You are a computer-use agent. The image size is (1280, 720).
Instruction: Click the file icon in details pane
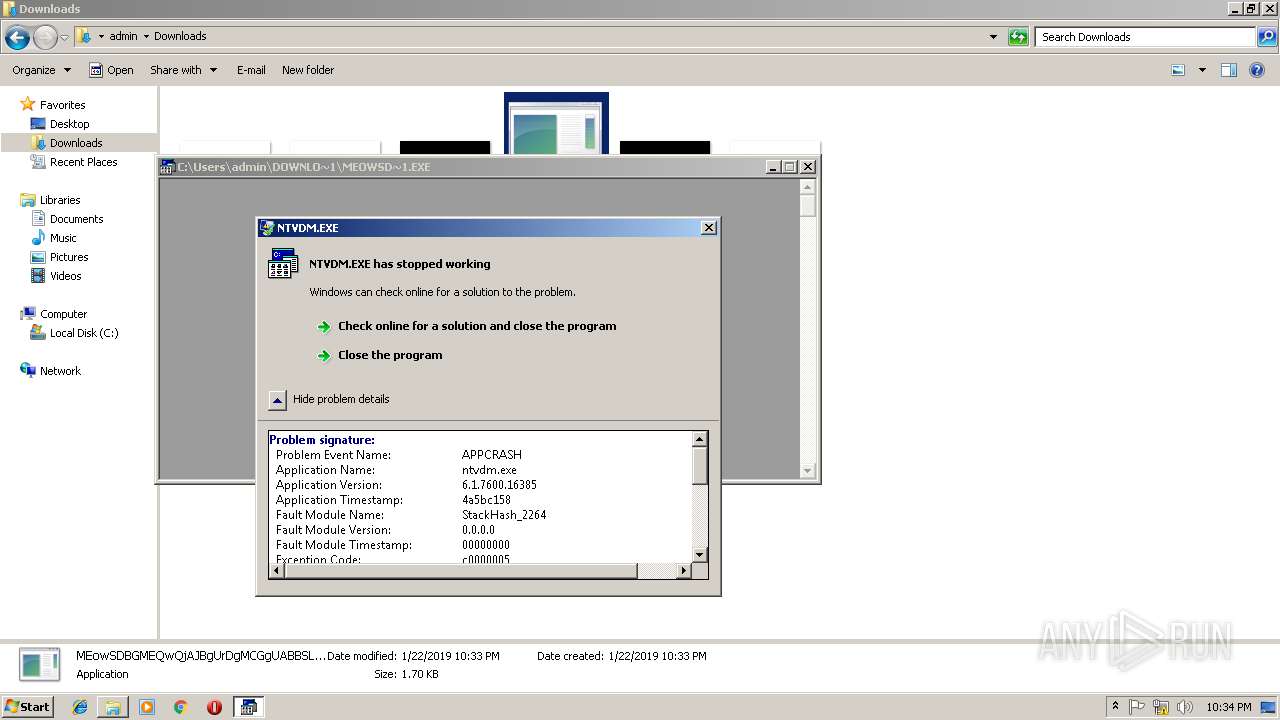[x=40, y=665]
